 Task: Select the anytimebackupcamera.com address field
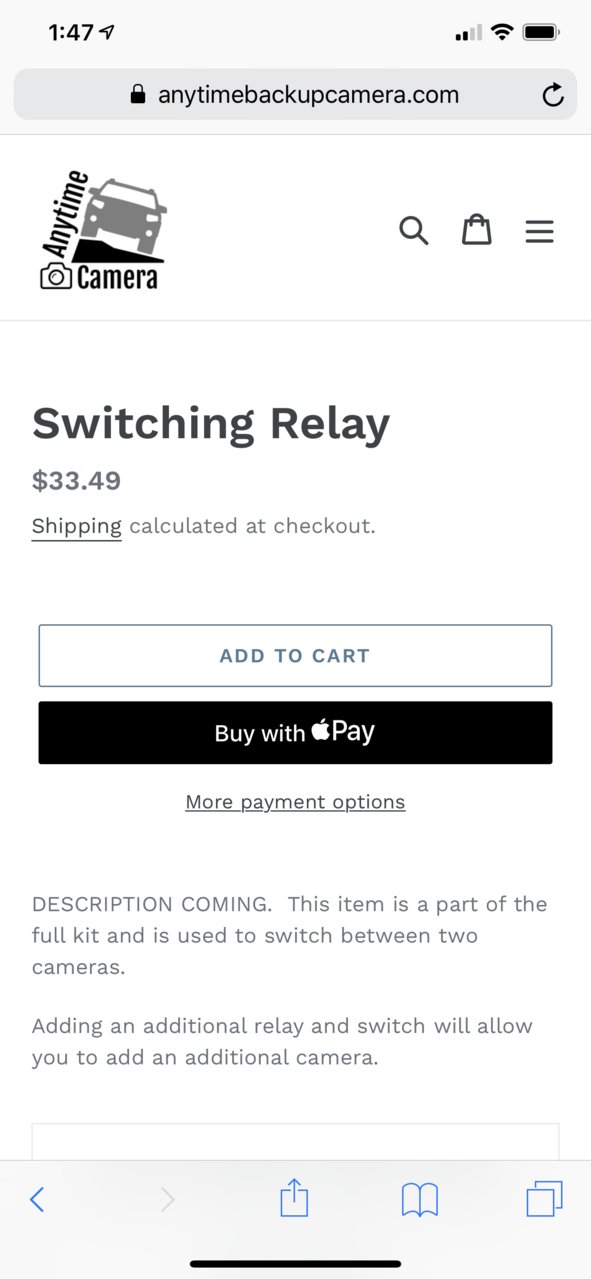click(295, 95)
